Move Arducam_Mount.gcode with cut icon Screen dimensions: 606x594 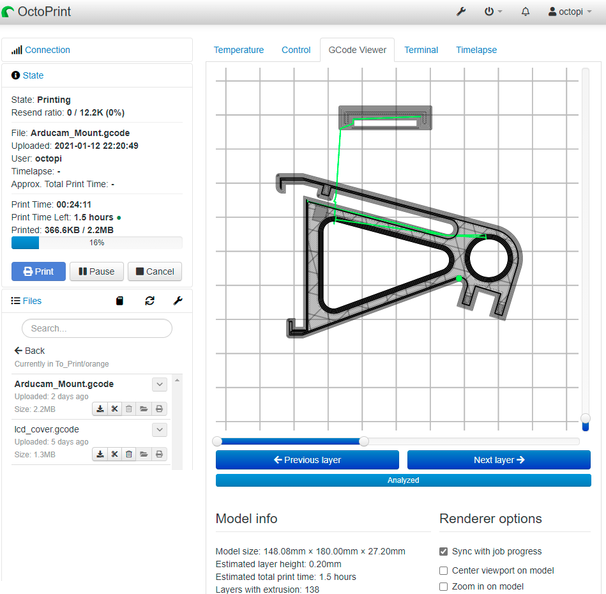(x=114, y=409)
